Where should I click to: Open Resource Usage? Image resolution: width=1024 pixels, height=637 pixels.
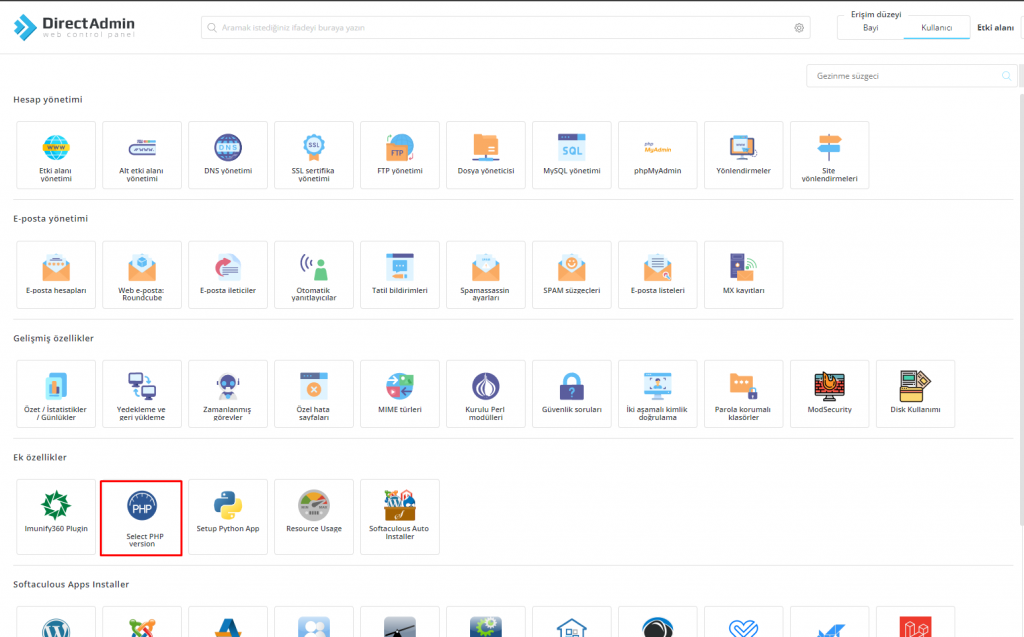click(314, 516)
